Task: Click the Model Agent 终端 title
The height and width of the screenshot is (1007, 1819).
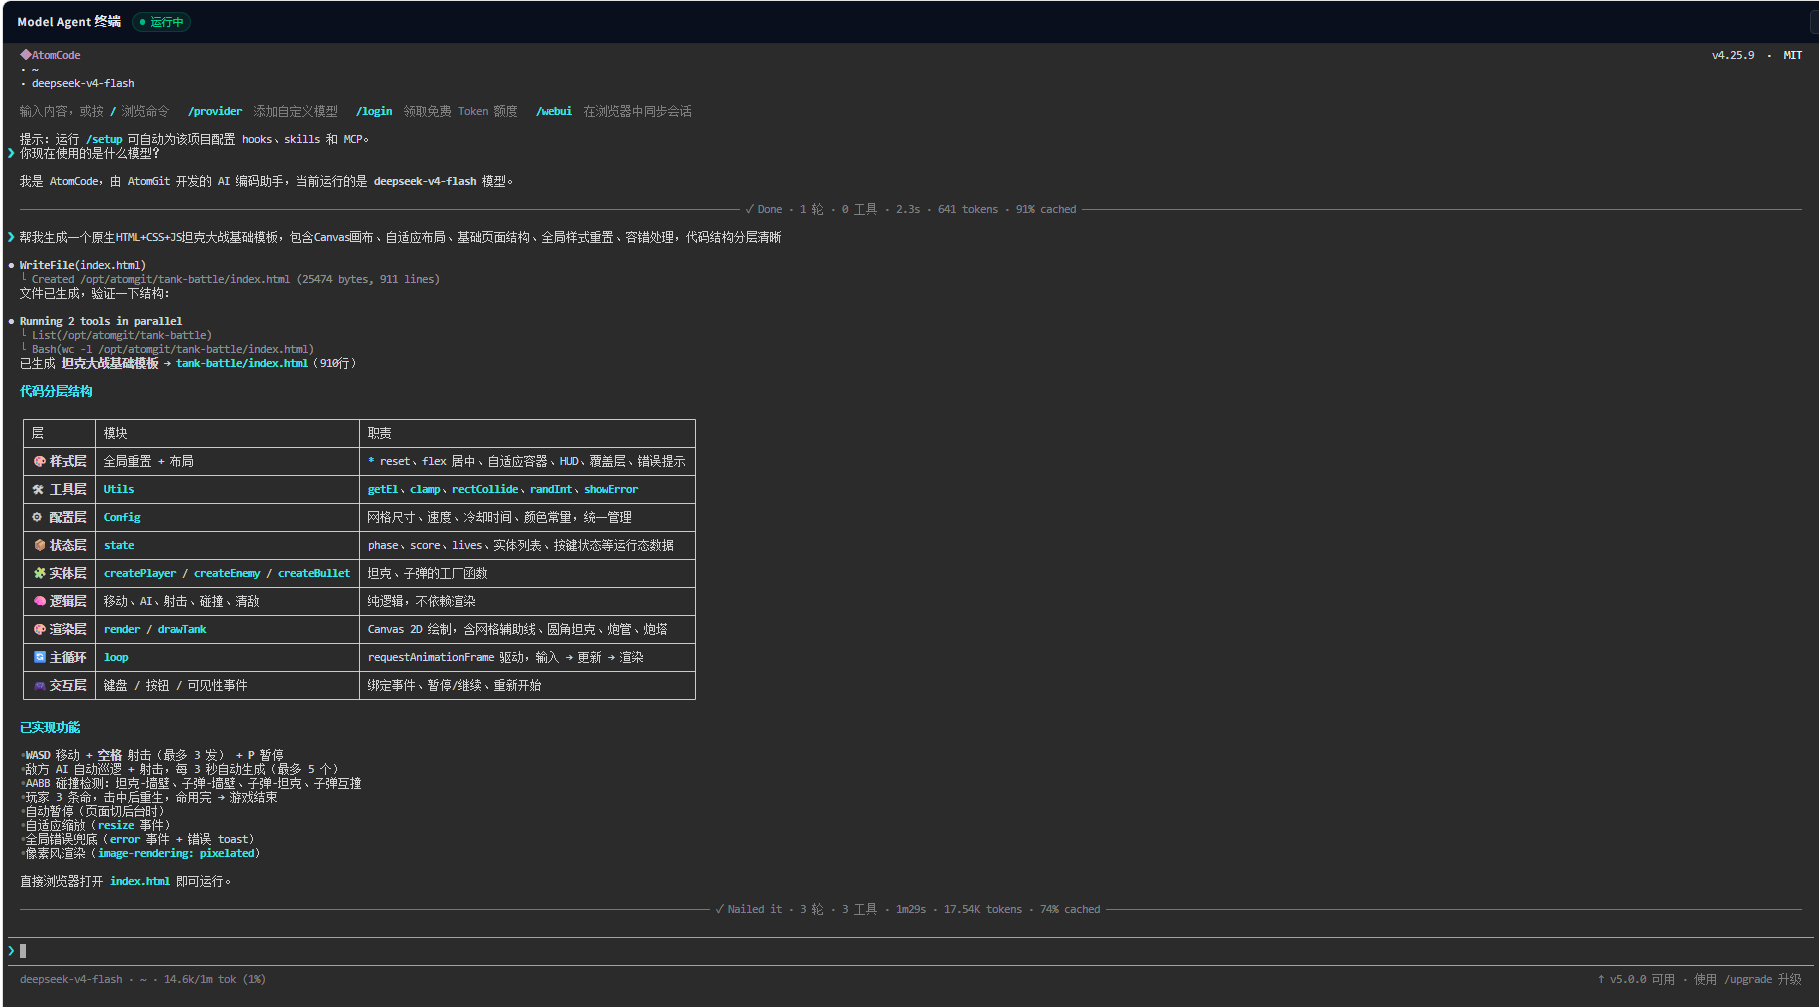Action: 69,22
